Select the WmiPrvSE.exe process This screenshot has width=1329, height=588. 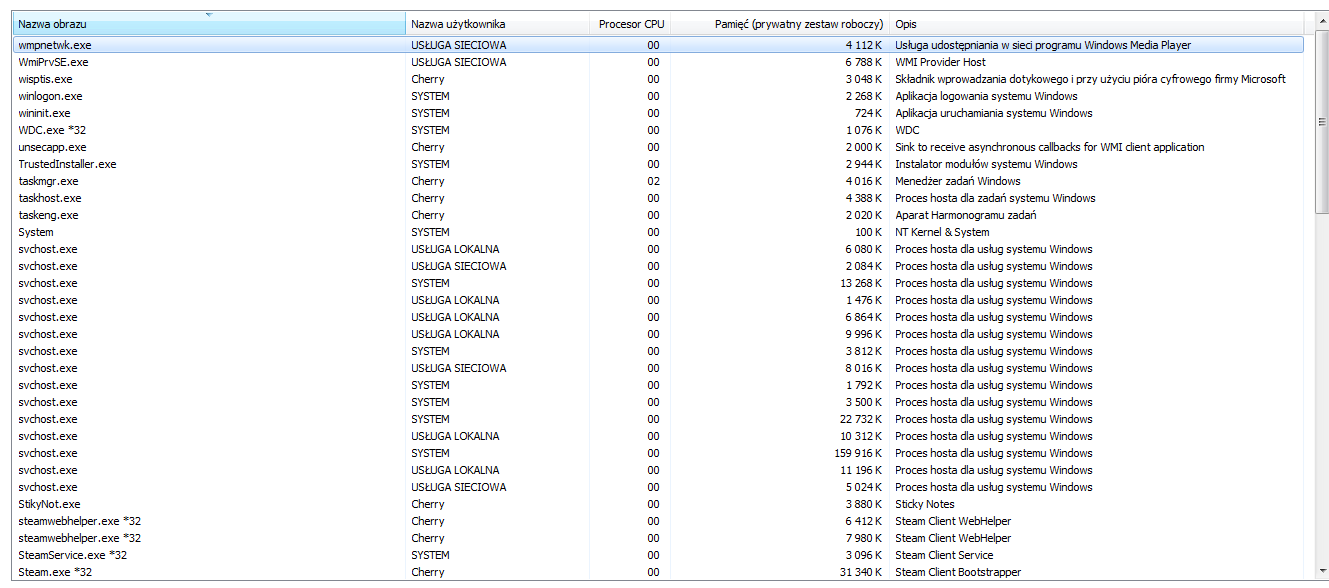coord(53,62)
